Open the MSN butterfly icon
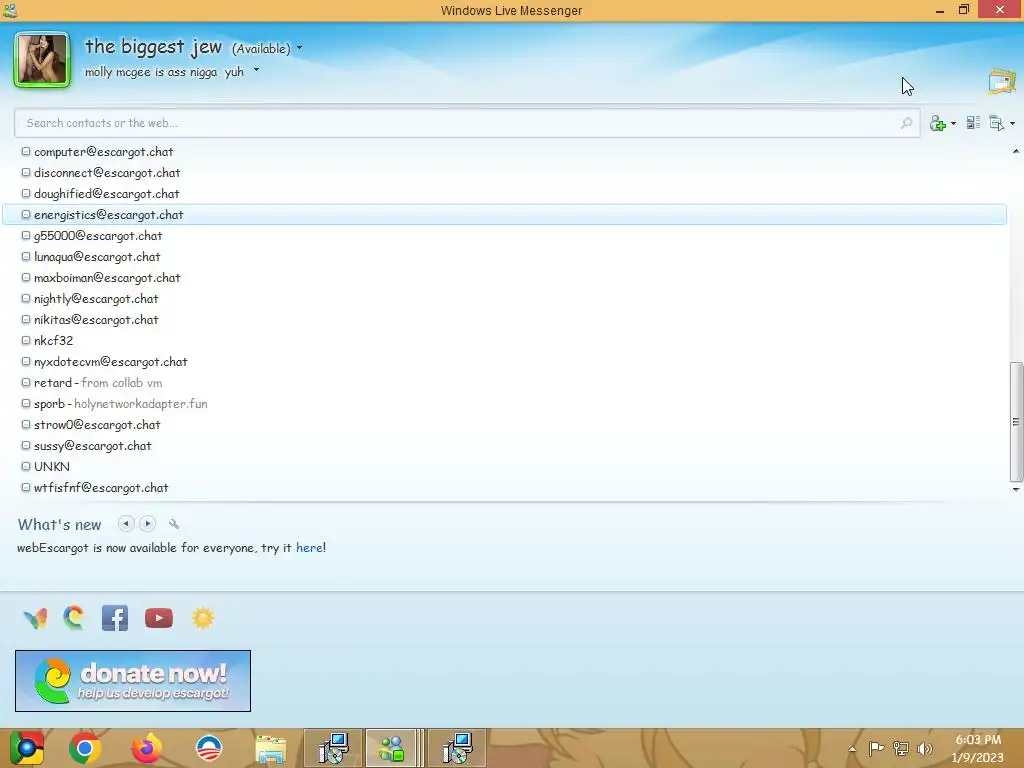 pos(35,618)
